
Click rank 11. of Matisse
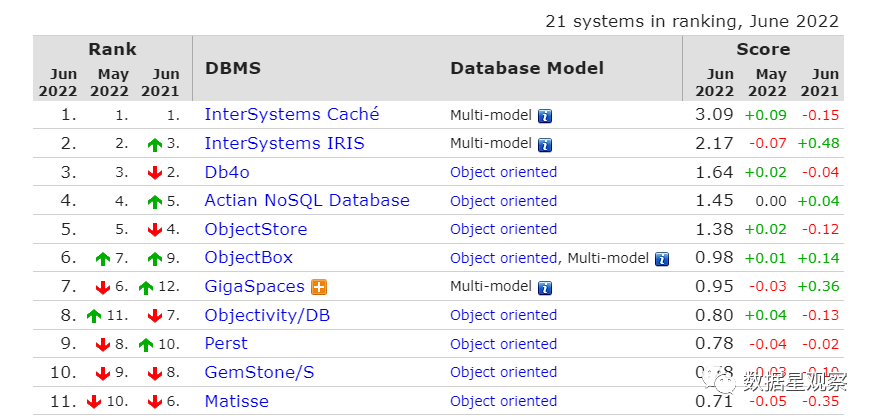click(x=64, y=401)
